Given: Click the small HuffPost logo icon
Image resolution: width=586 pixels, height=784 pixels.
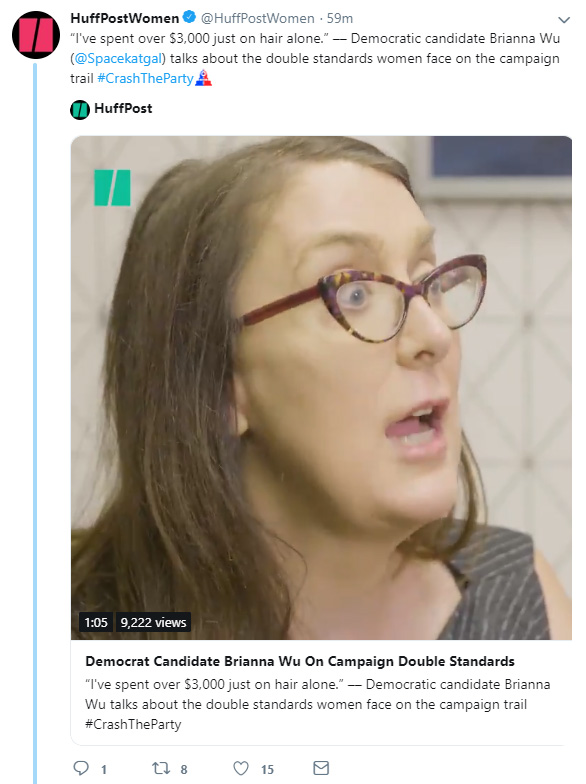Looking at the screenshot, I should pyautogui.click(x=80, y=109).
